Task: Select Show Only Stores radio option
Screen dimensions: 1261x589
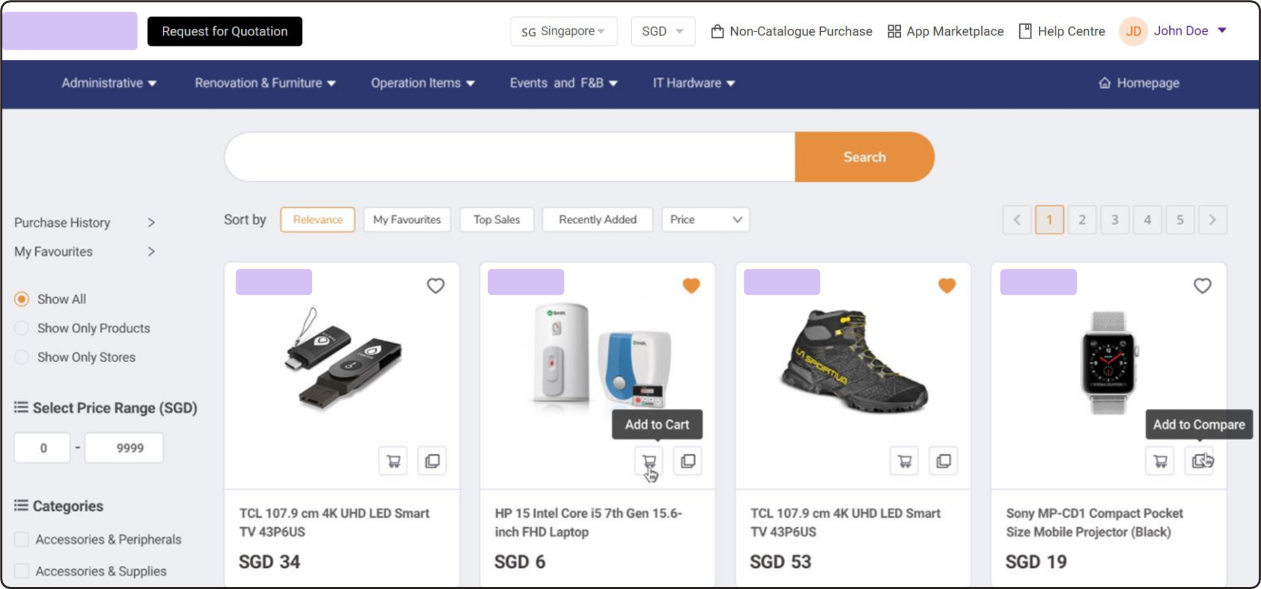Action: tap(21, 357)
